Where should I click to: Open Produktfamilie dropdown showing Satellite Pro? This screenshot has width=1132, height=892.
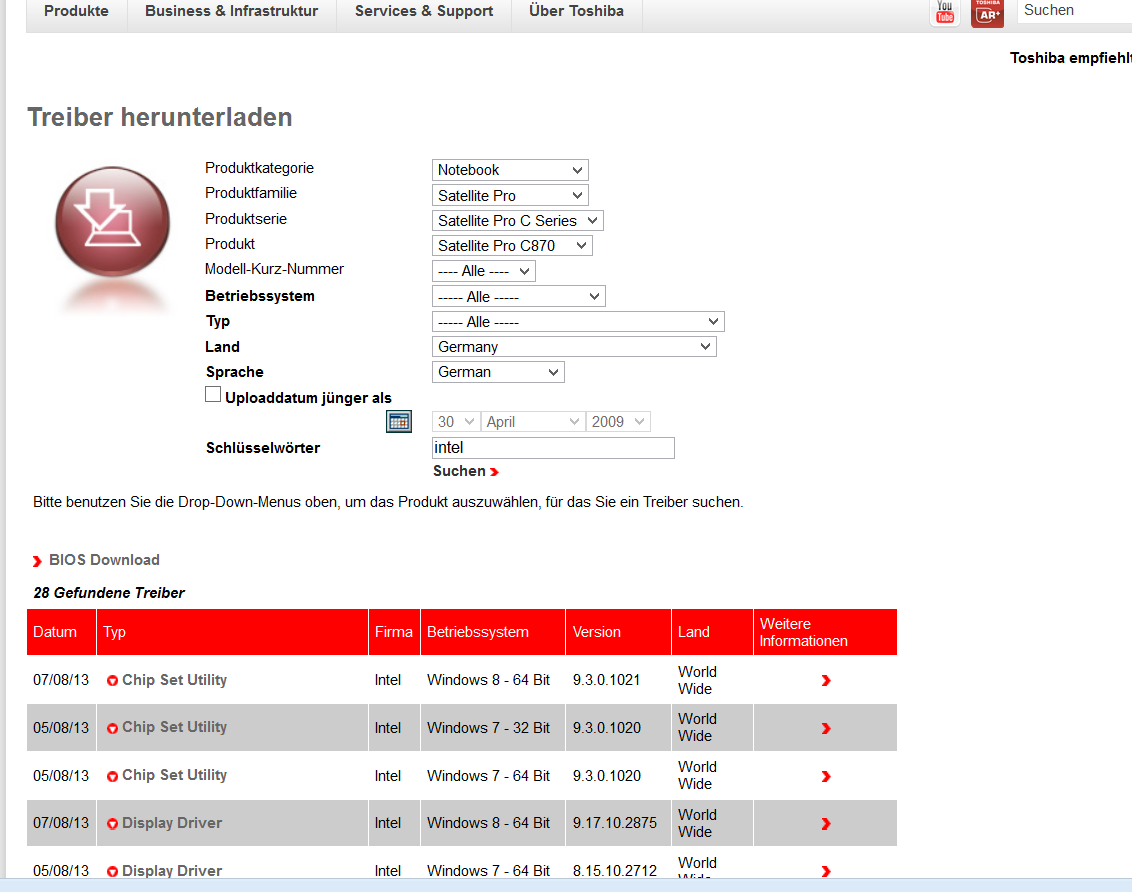coord(510,196)
